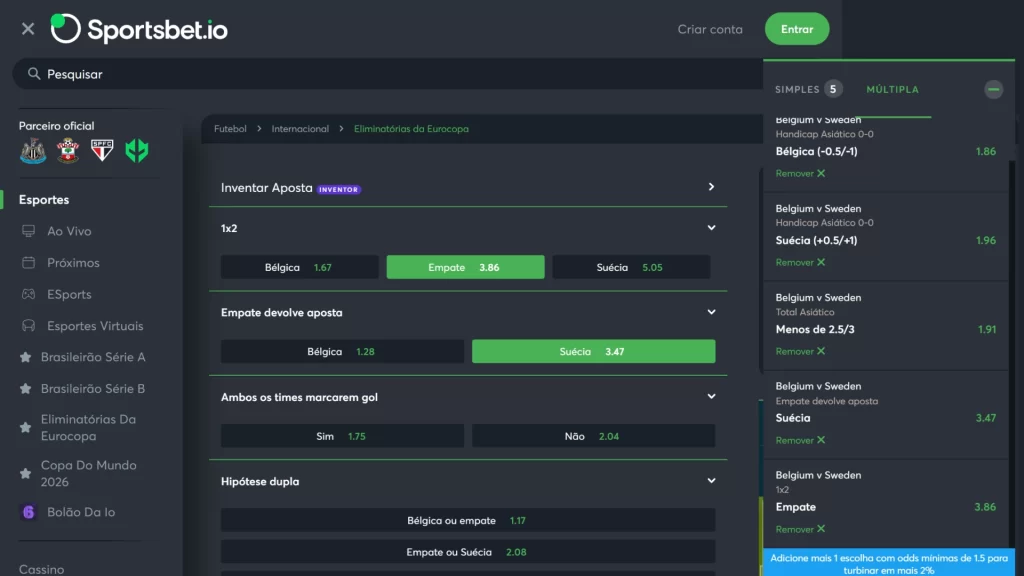Remove the Menos de 2.5/3 bet
Screen dimensions: 1024x576
(800, 351)
